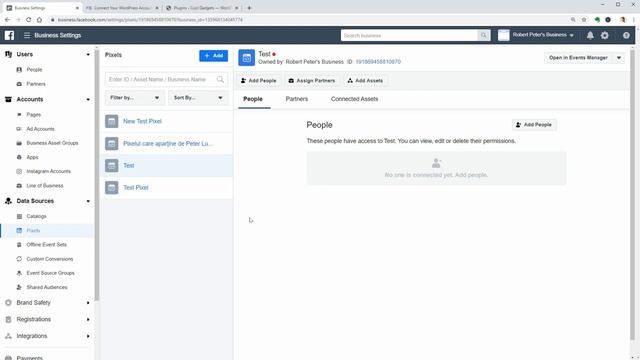Open Custom Conversions

click(x=50, y=259)
